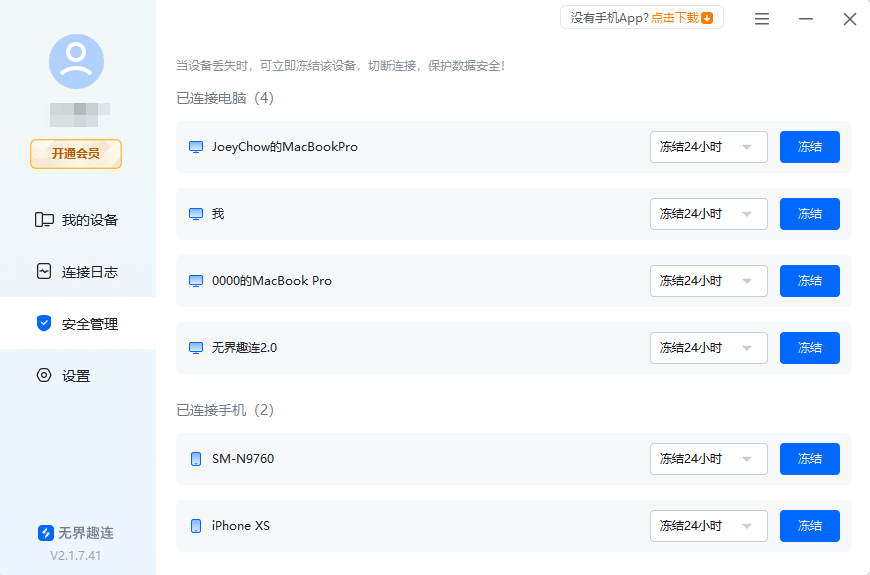Minimize the window
Image resolution: width=870 pixels, height=575 pixels.
point(806,19)
